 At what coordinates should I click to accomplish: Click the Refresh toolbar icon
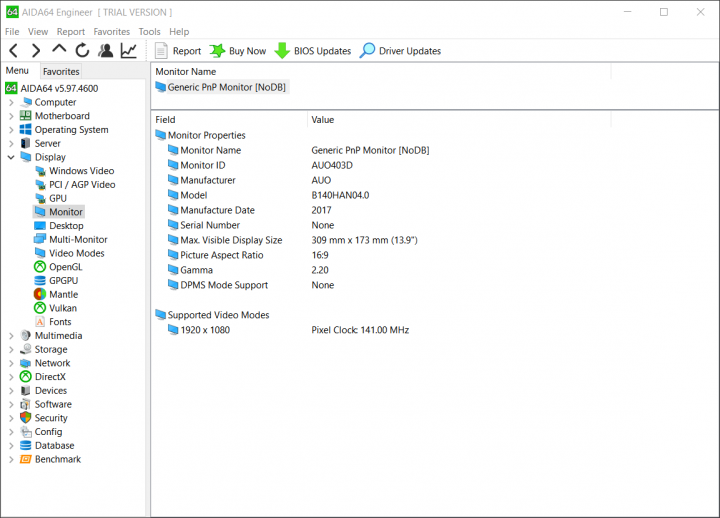pos(82,51)
